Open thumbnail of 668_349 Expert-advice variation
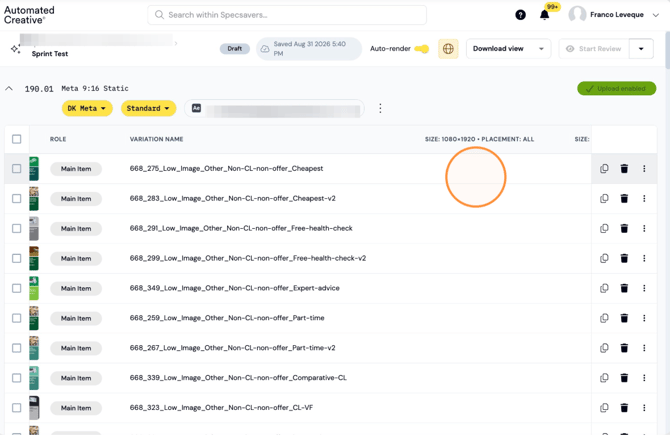Screen dimensions: 670x436 pyautogui.click(x=34, y=288)
